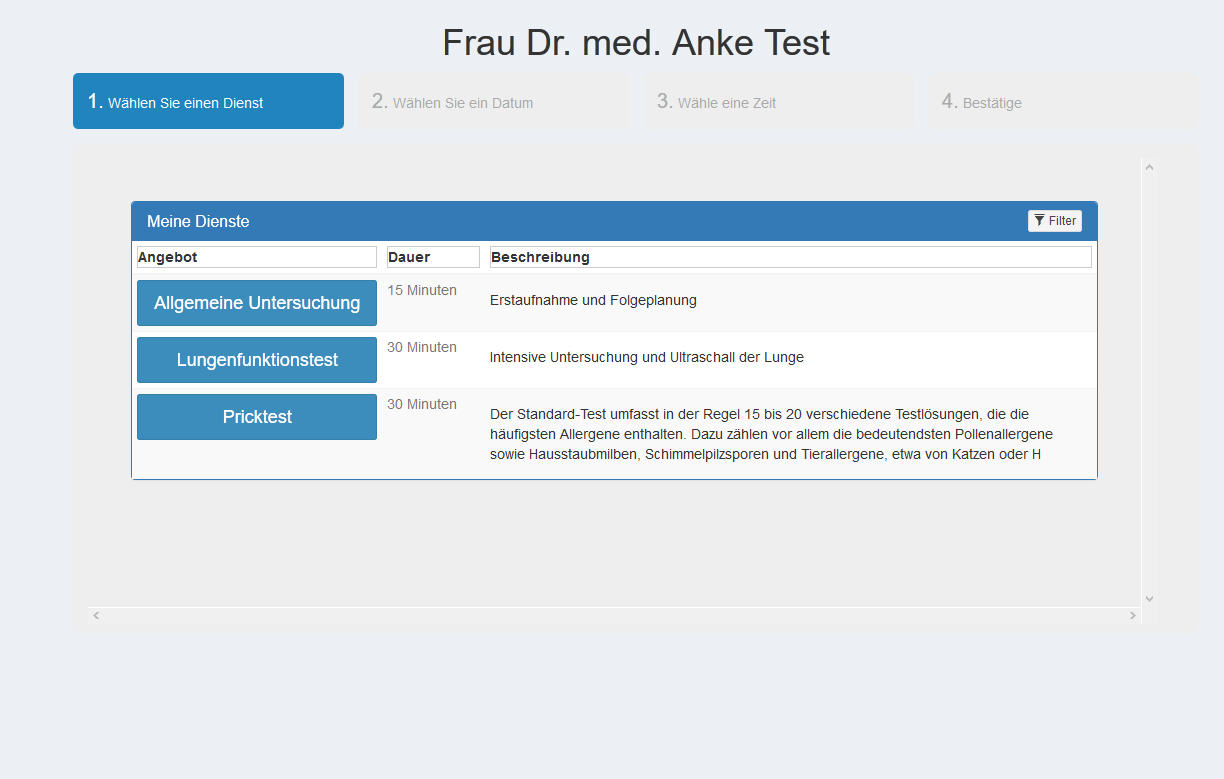Choose the Lungenfunktionstest service
This screenshot has height=779, width=1224.
[x=256, y=359]
